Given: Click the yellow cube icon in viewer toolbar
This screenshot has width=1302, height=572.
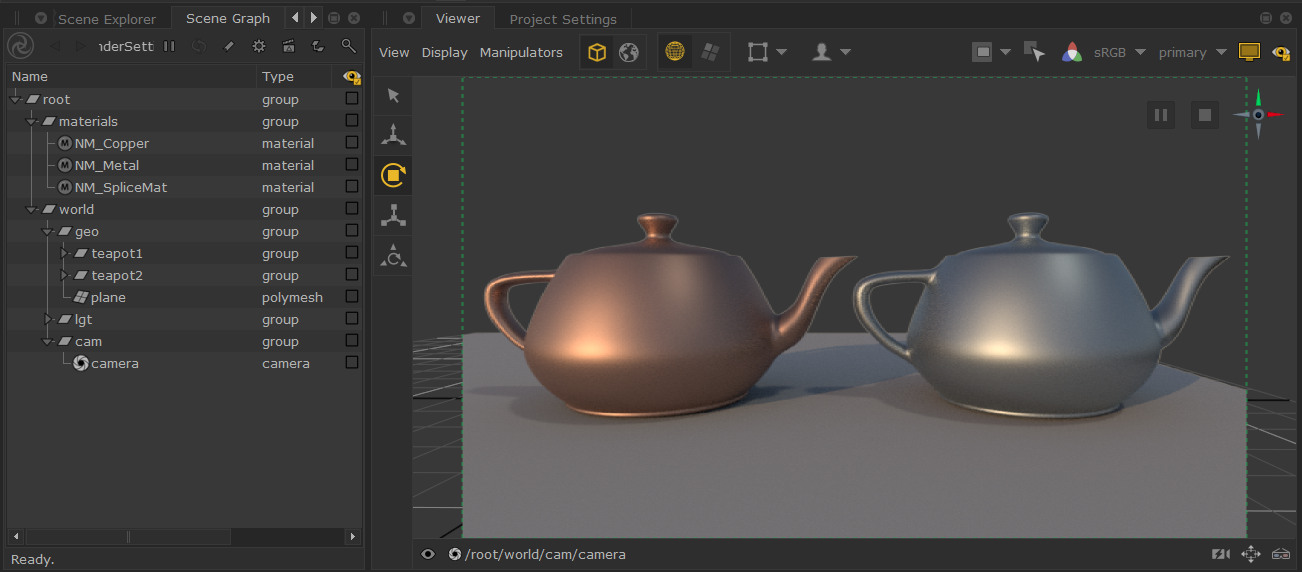Looking at the screenshot, I should [597, 52].
